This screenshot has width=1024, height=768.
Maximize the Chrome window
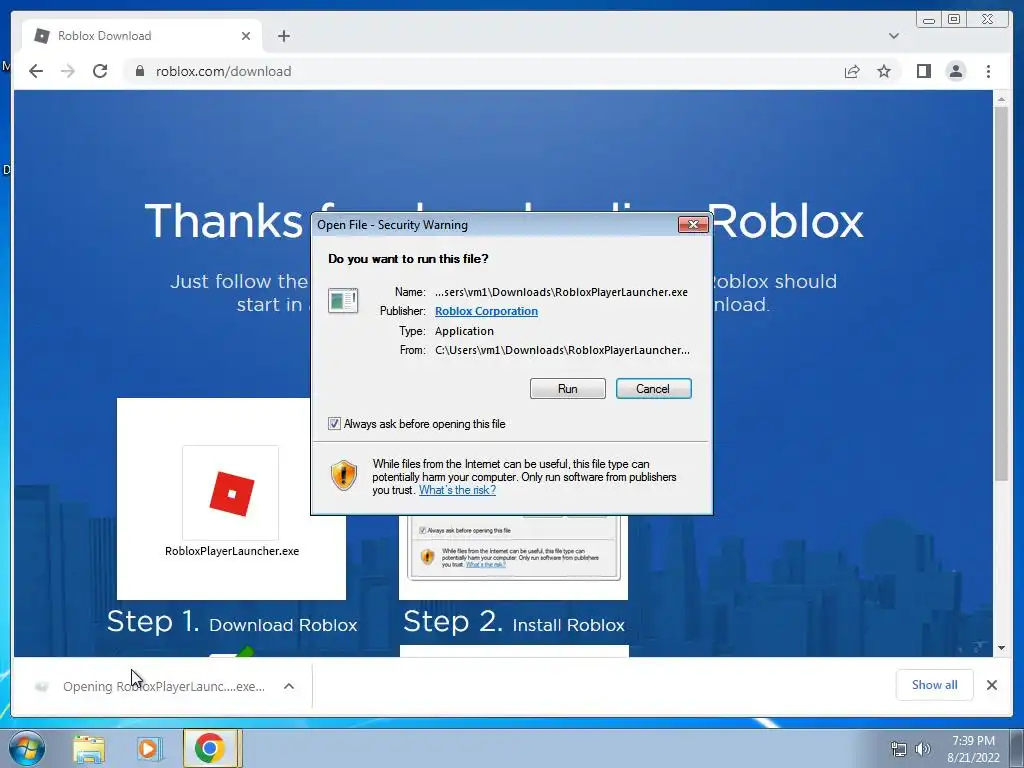(x=953, y=20)
